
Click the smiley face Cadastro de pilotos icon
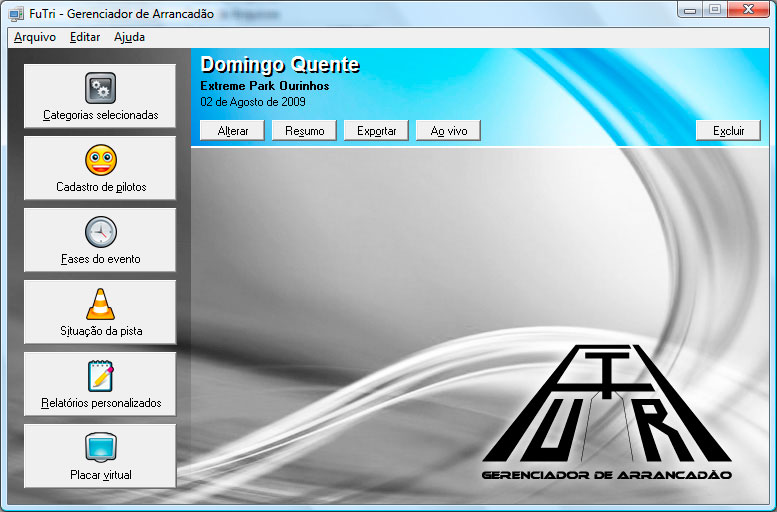(x=100, y=160)
